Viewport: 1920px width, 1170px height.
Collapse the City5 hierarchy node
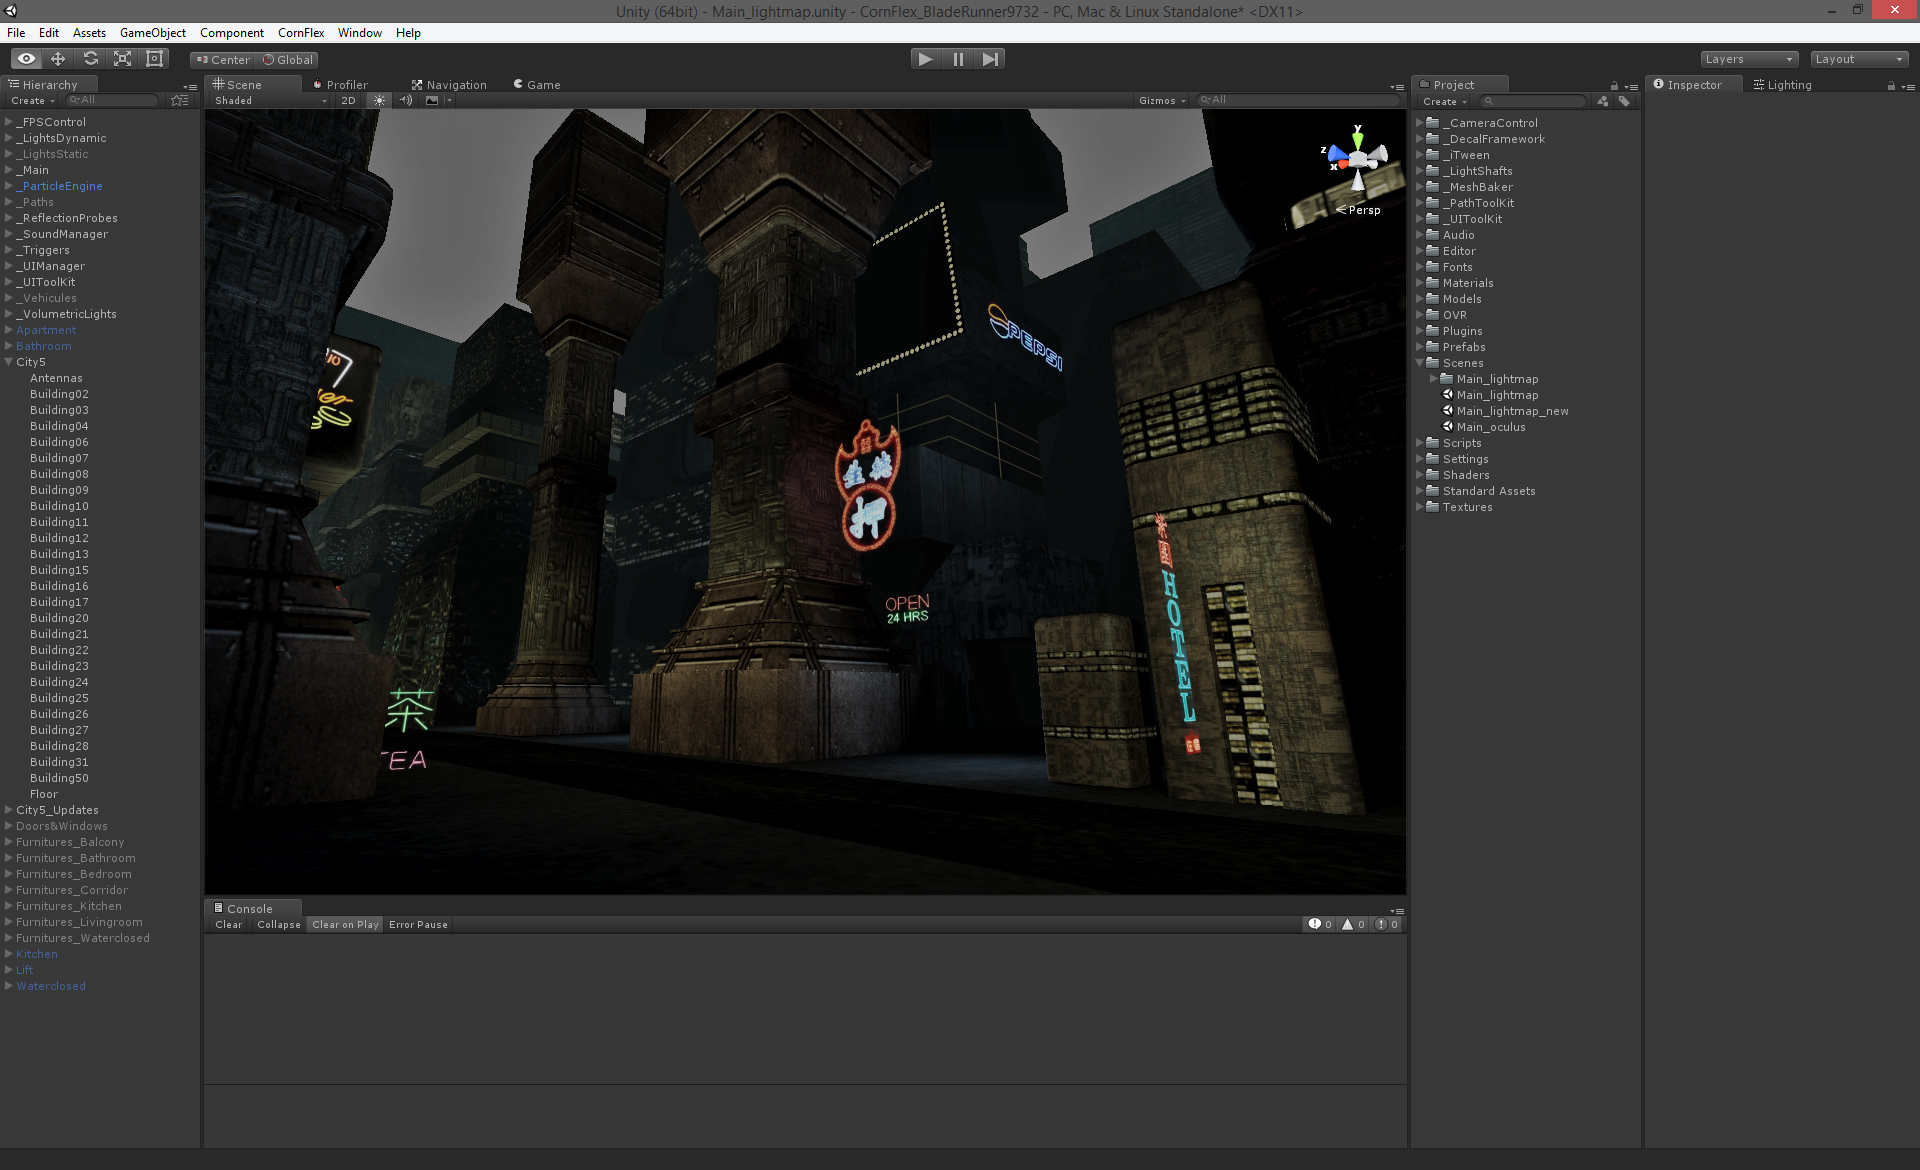point(9,362)
